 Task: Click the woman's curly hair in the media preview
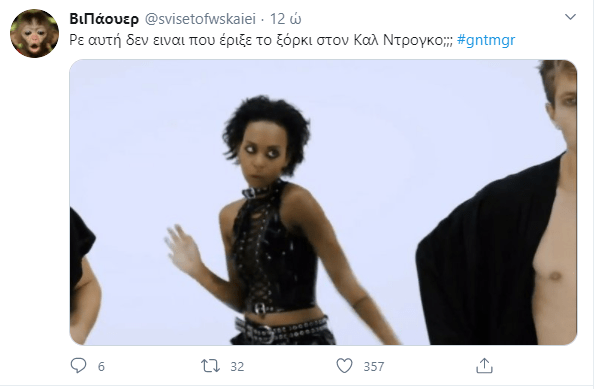tap(268, 125)
